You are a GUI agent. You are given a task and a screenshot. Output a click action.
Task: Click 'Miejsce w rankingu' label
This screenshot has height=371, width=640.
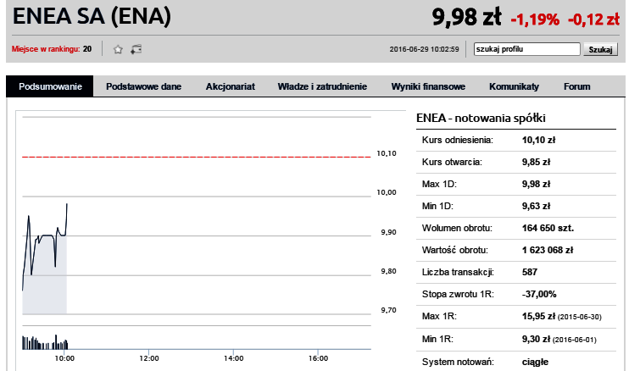coord(45,49)
